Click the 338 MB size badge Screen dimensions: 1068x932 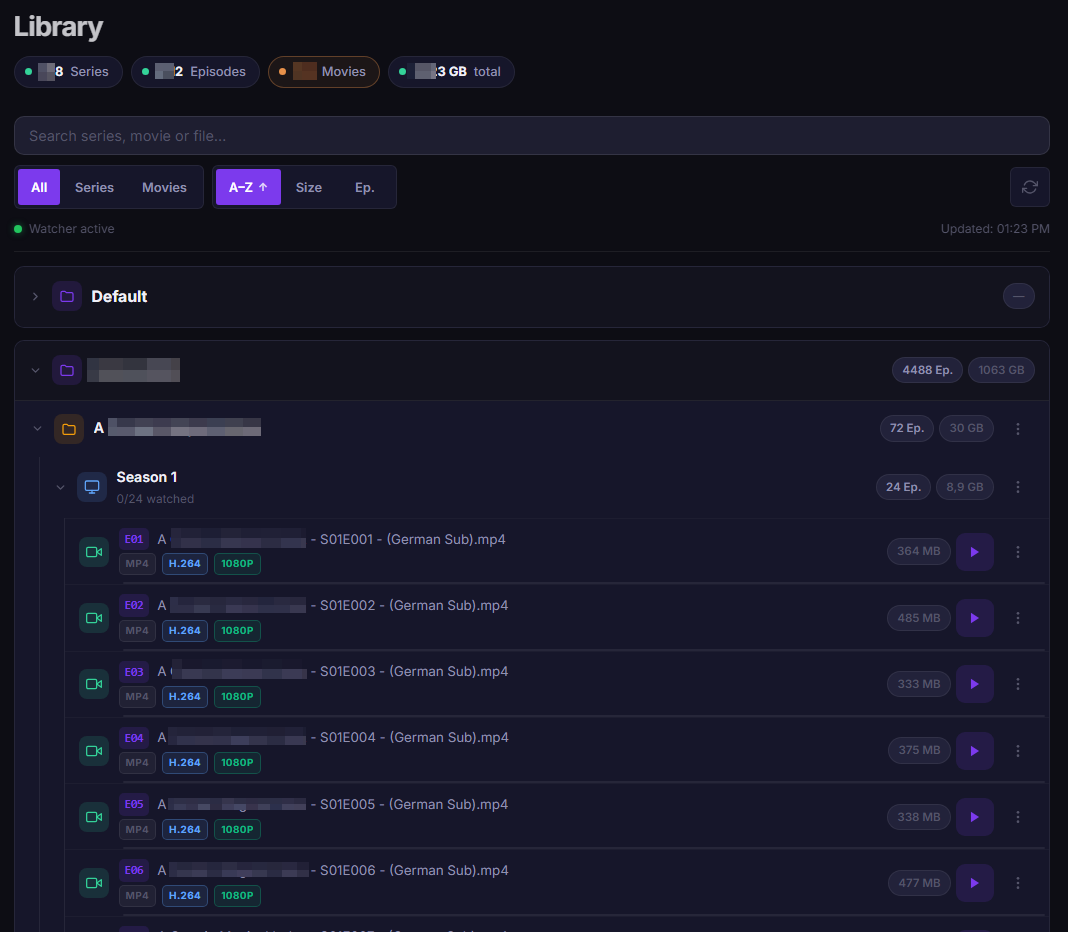tap(918, 817)
